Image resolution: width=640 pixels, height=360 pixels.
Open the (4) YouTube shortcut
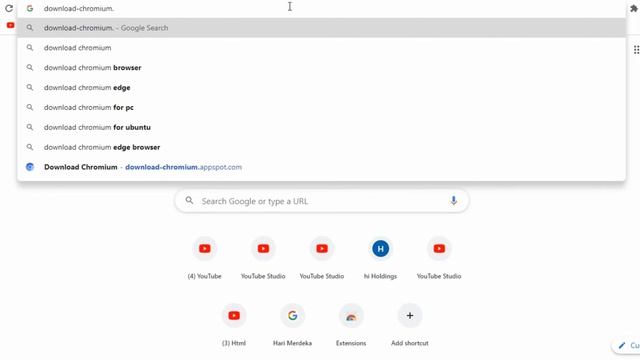(x=204, y=258)
